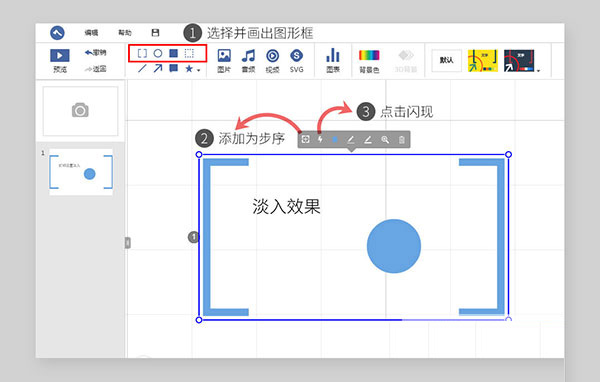Image resolution: width=600 pixels, height=382 pixels.
Task: Click the round blue app logo icon
Action: pyautogui.click(x=57, y=33)
